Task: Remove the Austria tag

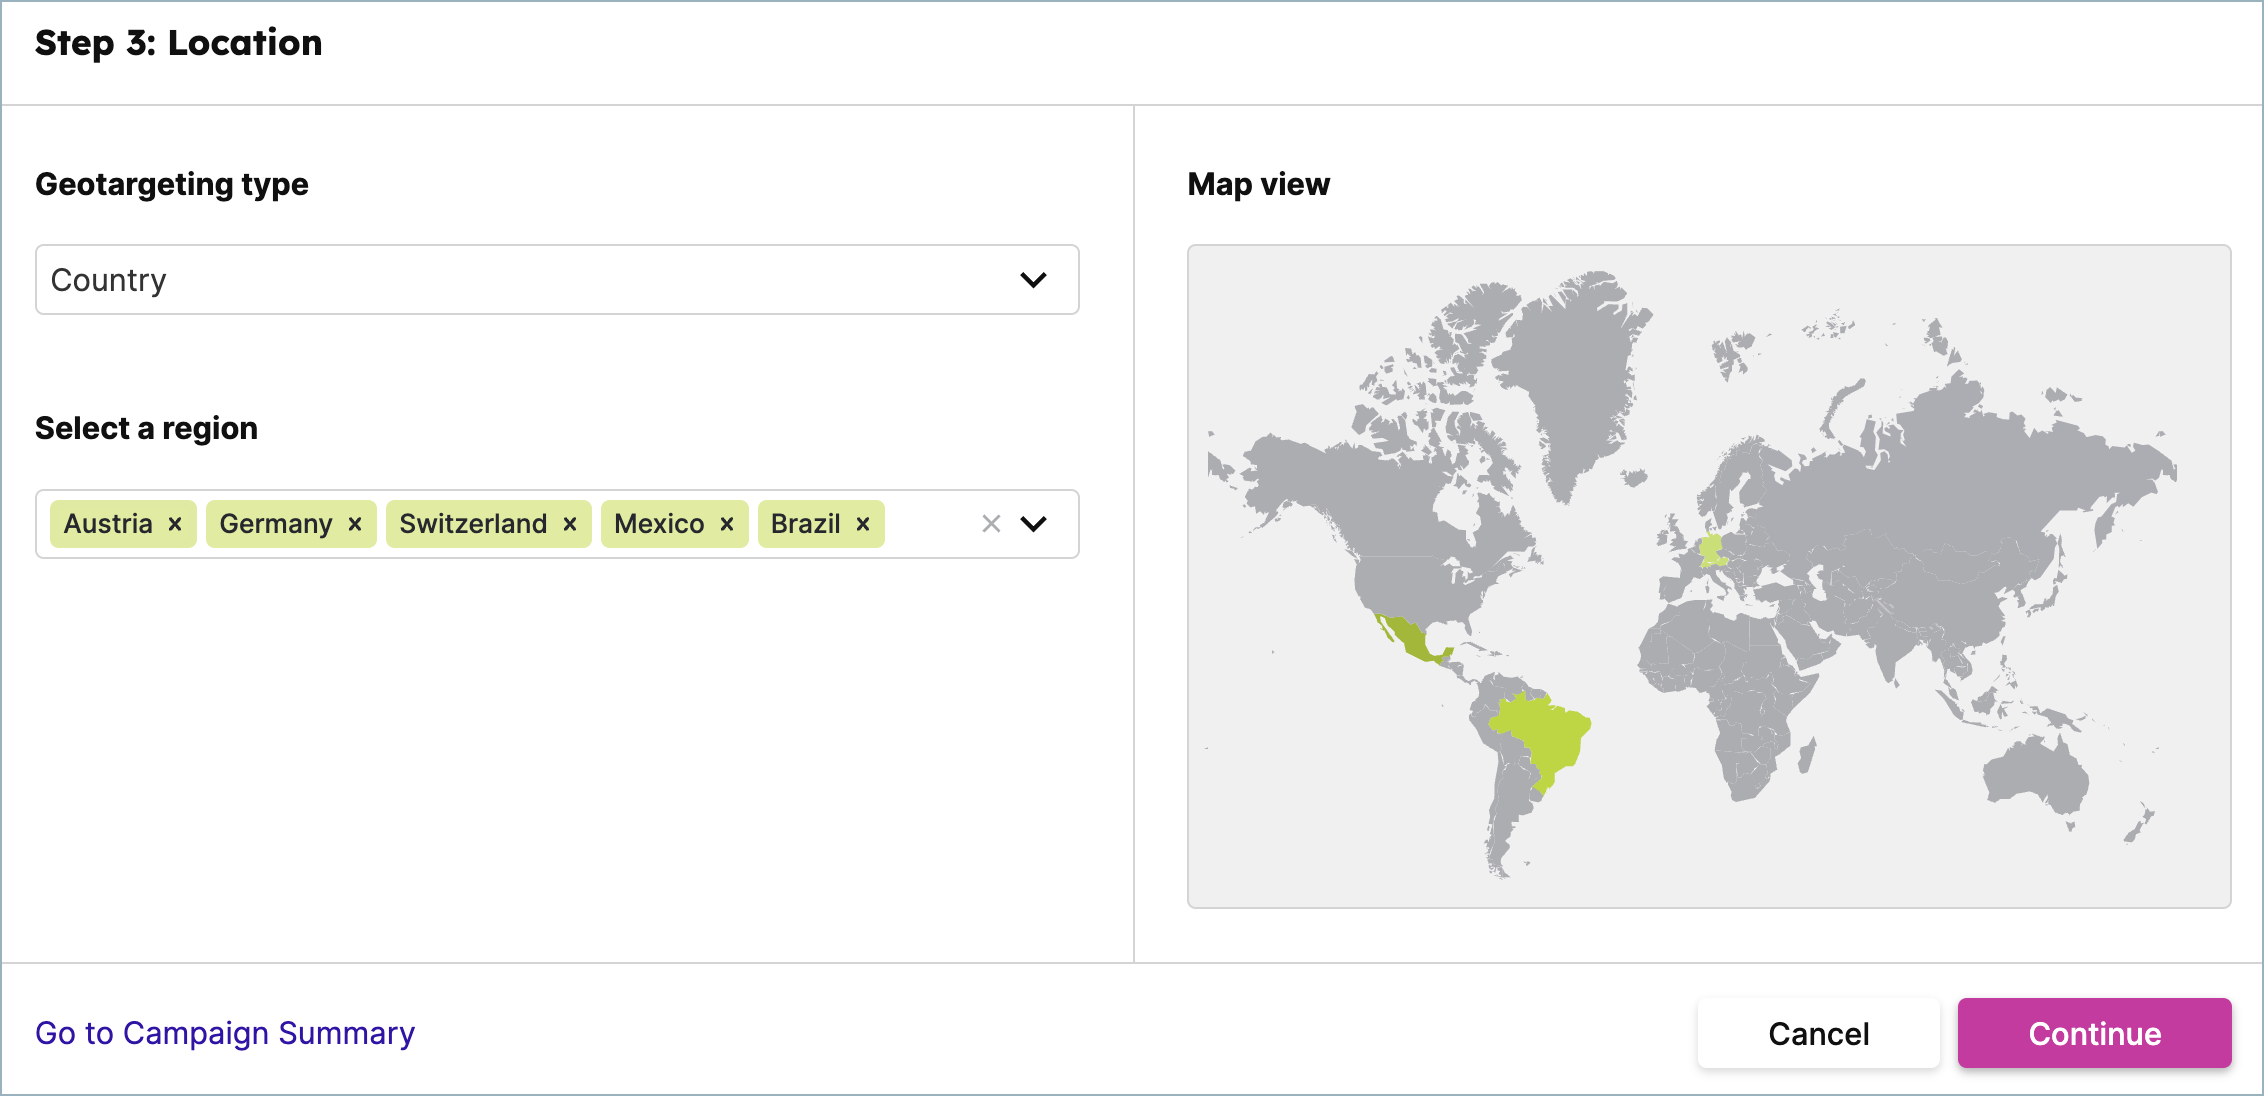Action: tap(175, 524)
